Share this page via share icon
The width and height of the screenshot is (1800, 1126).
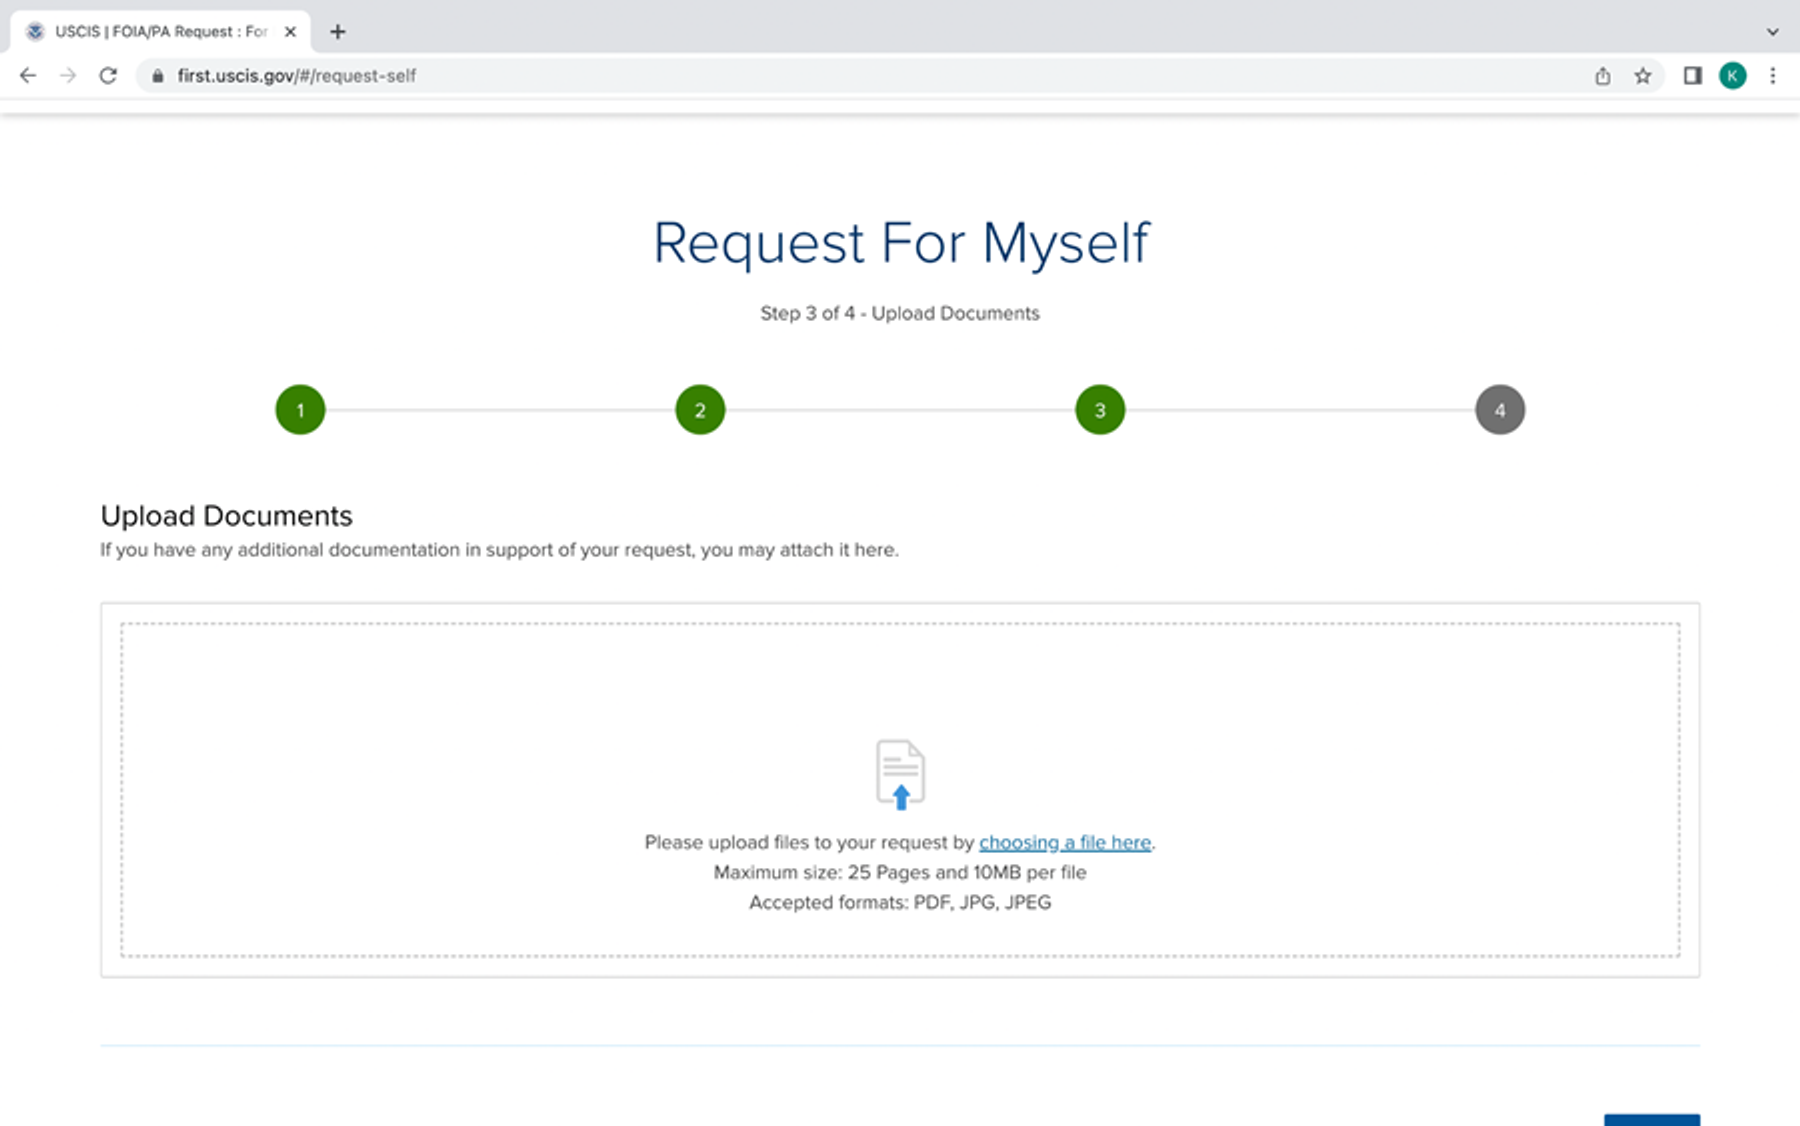click(x=1602, y=76)
